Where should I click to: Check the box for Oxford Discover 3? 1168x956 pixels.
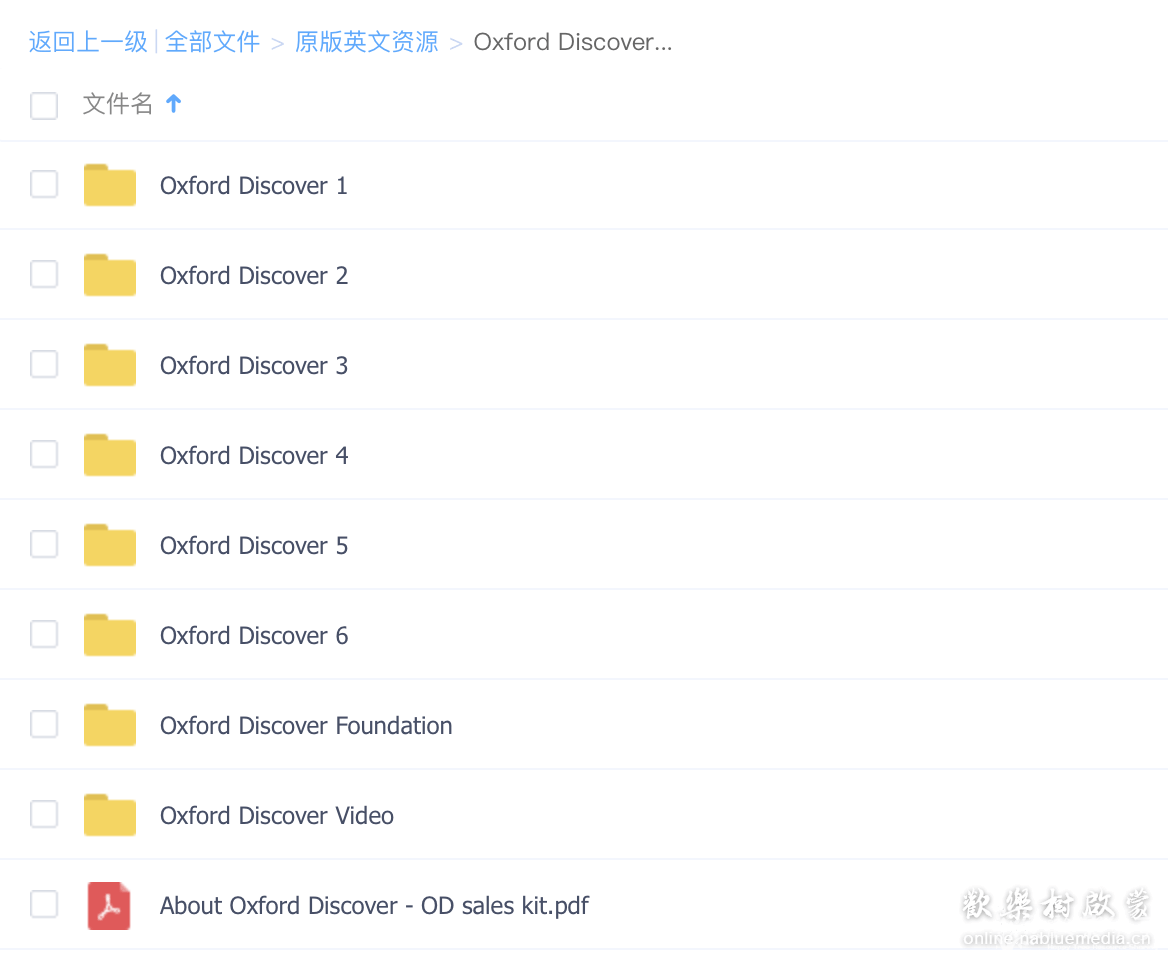44,364
